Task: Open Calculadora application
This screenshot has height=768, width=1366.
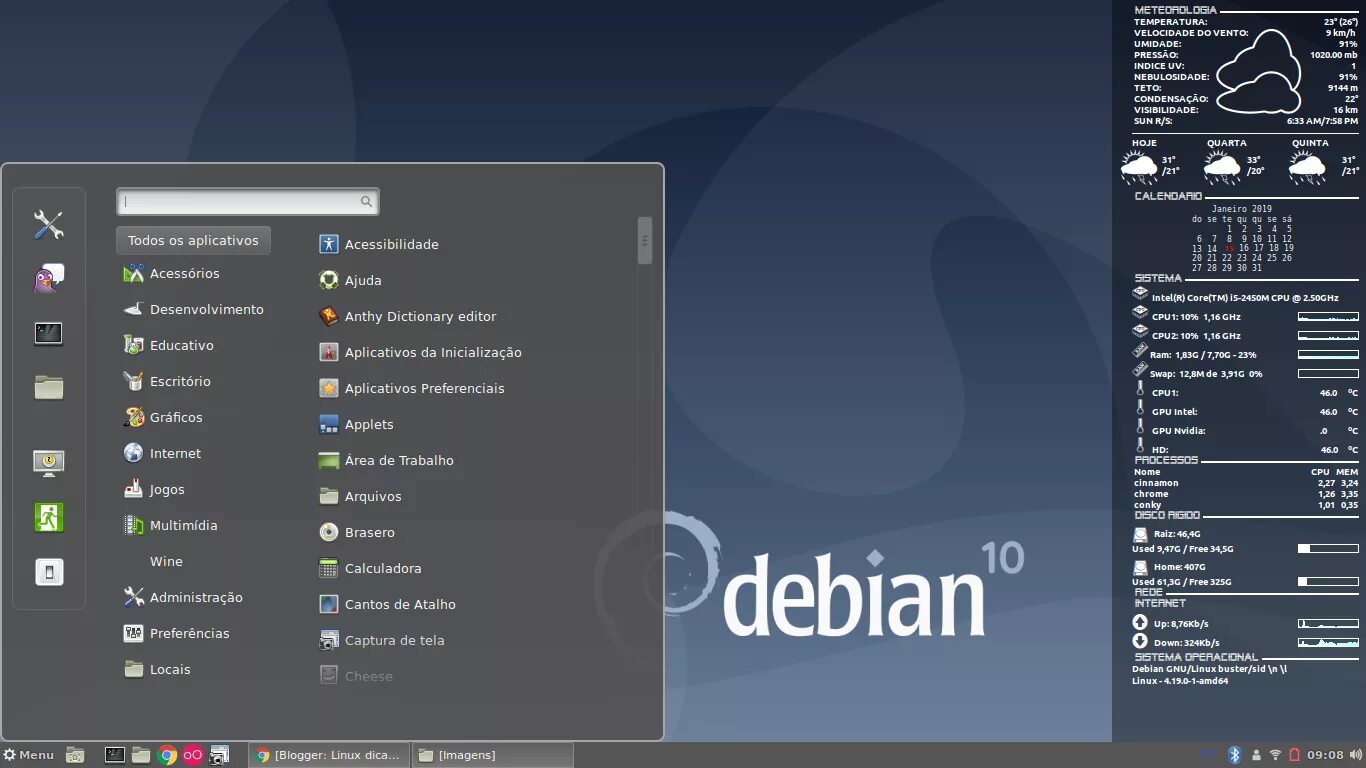Action: (370, 568)
